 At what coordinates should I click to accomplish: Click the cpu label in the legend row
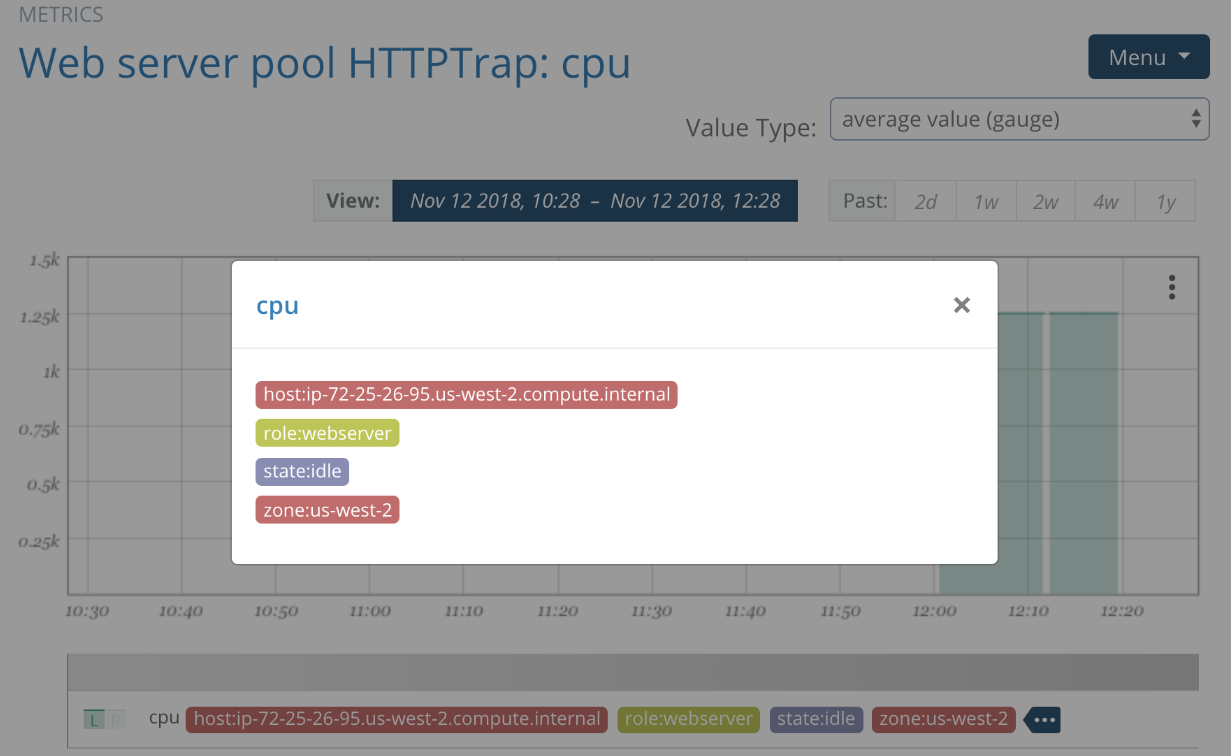click(x=163, y=718)
